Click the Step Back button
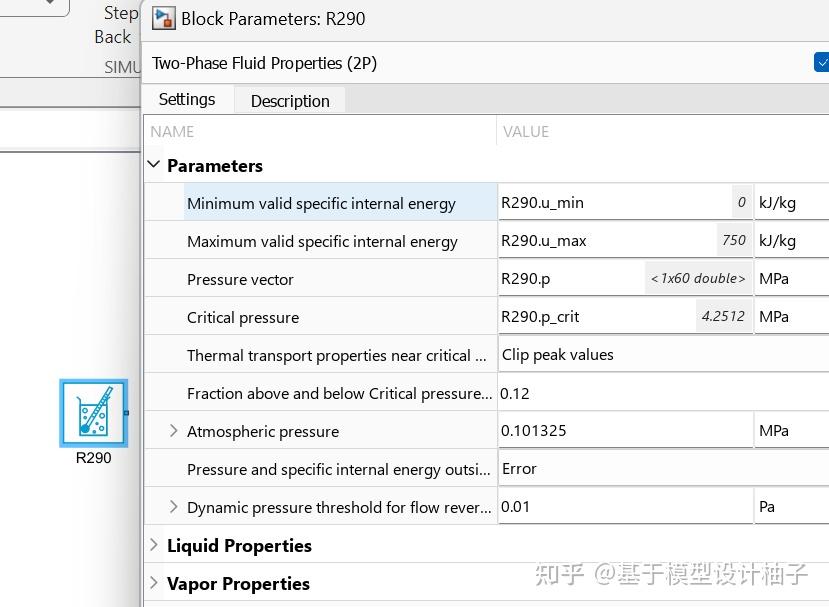 (117, 24)
